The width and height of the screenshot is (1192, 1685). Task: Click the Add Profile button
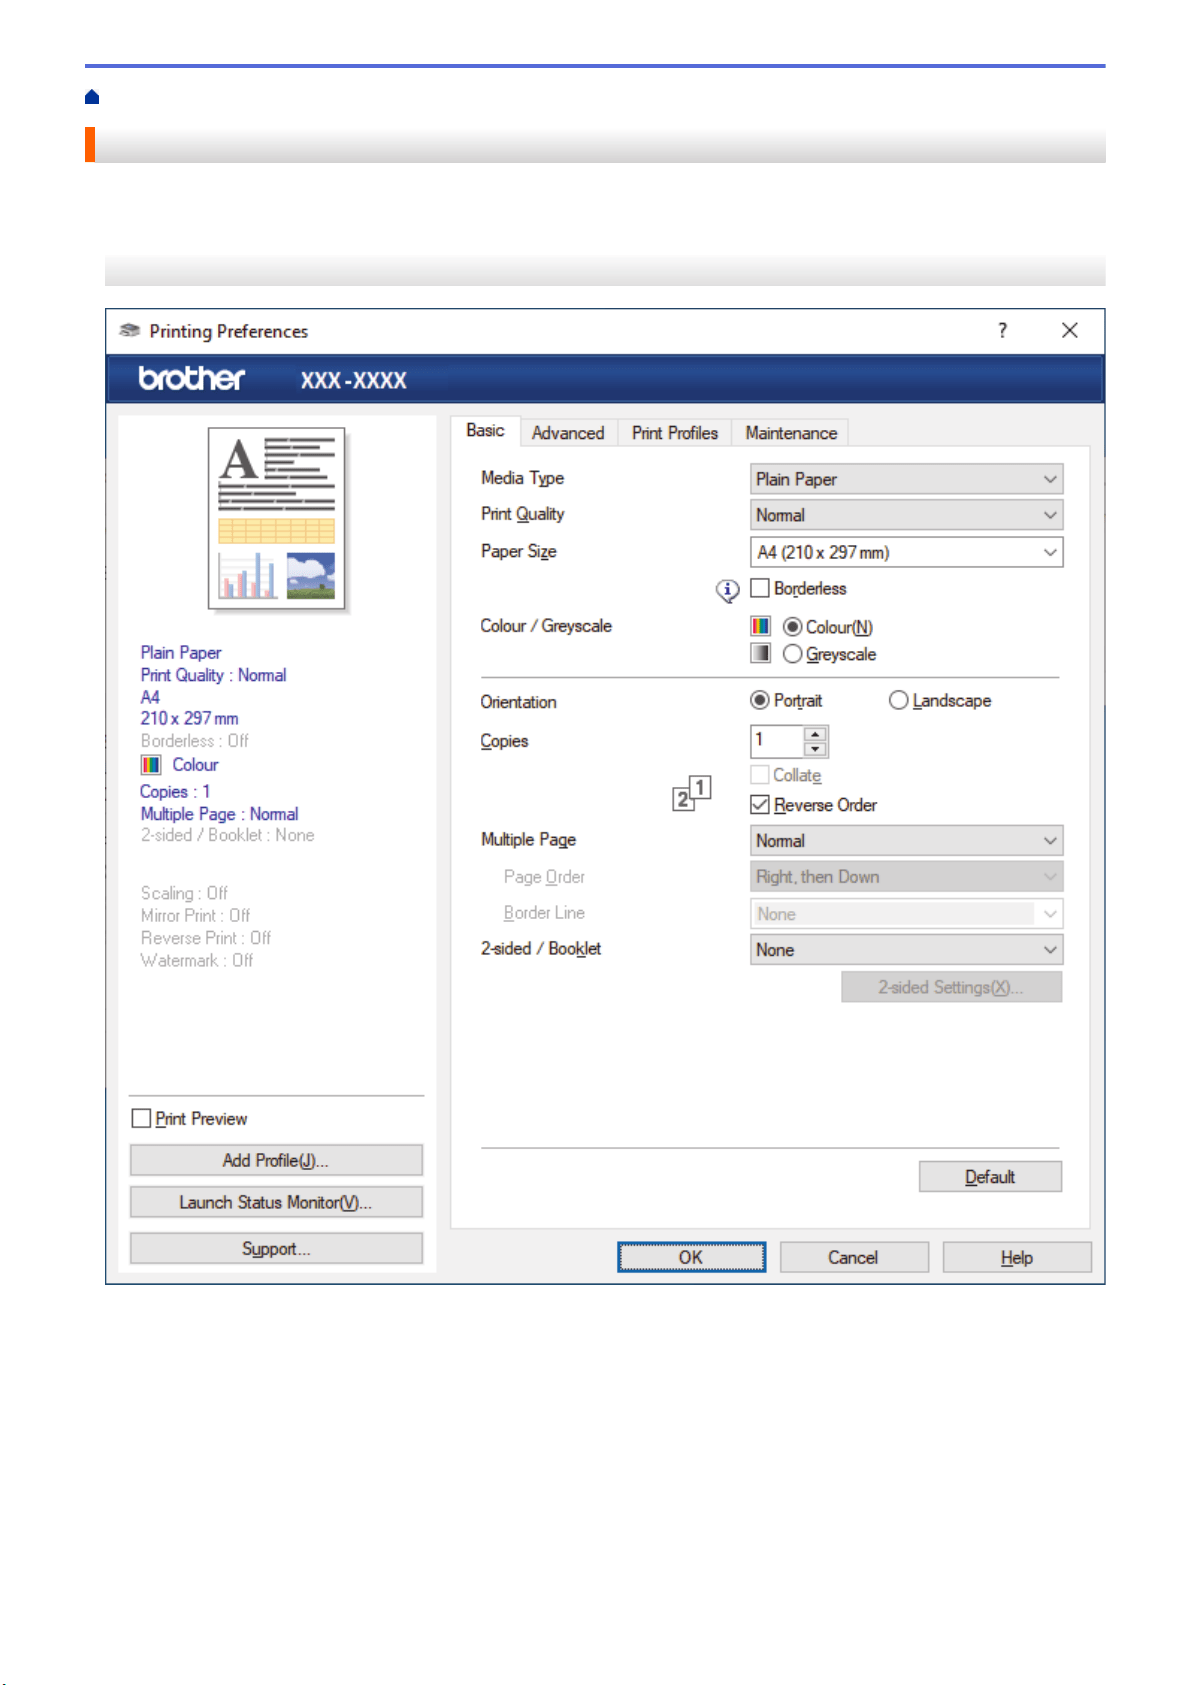coord(276,1160)
